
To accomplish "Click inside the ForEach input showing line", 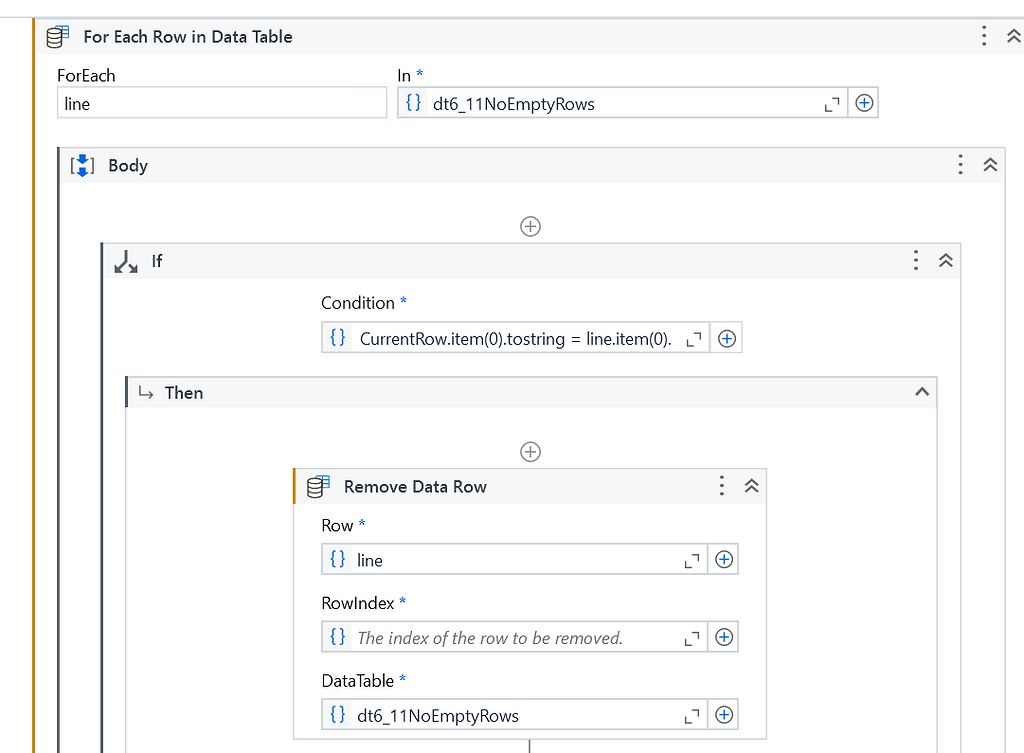I will (222, 102).
